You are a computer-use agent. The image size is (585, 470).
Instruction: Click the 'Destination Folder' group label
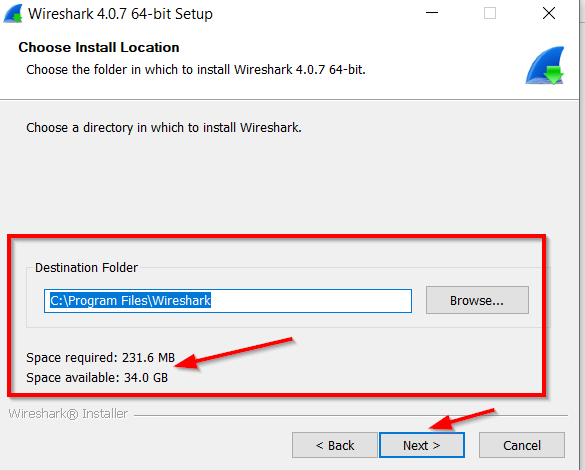(87, 267)
